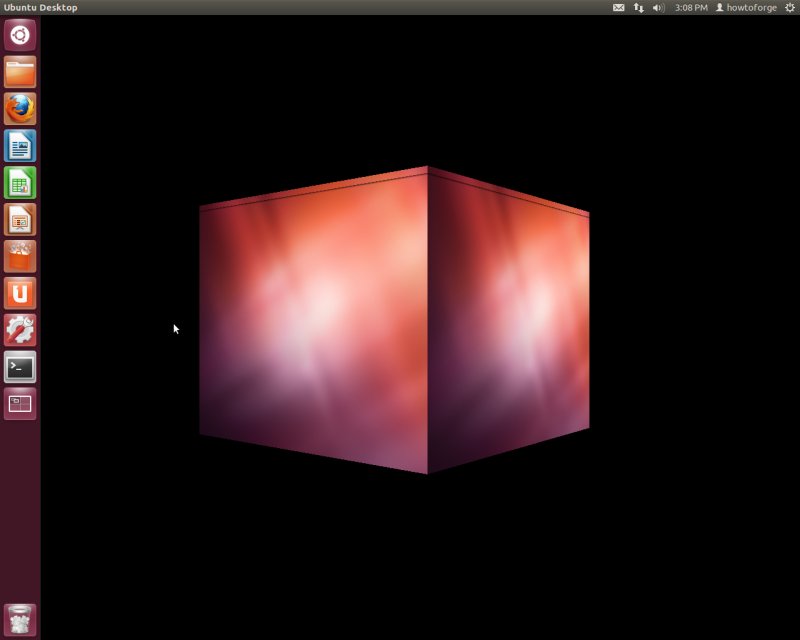Open LibreOffice Writer
The height and width of the screenshot is (640, 800).
coord(20,146)
